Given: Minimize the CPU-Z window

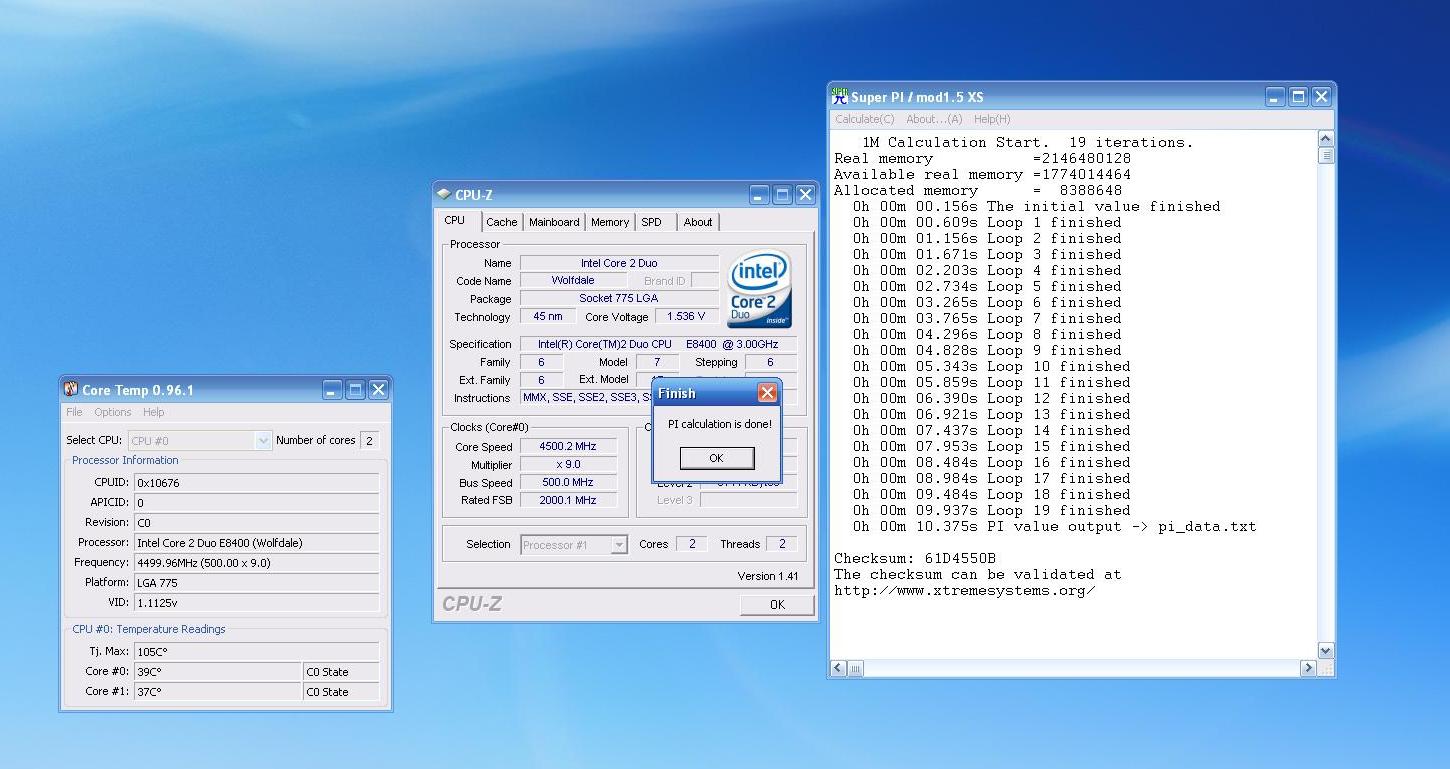Looking at the screenshot, I should (759, 195).
